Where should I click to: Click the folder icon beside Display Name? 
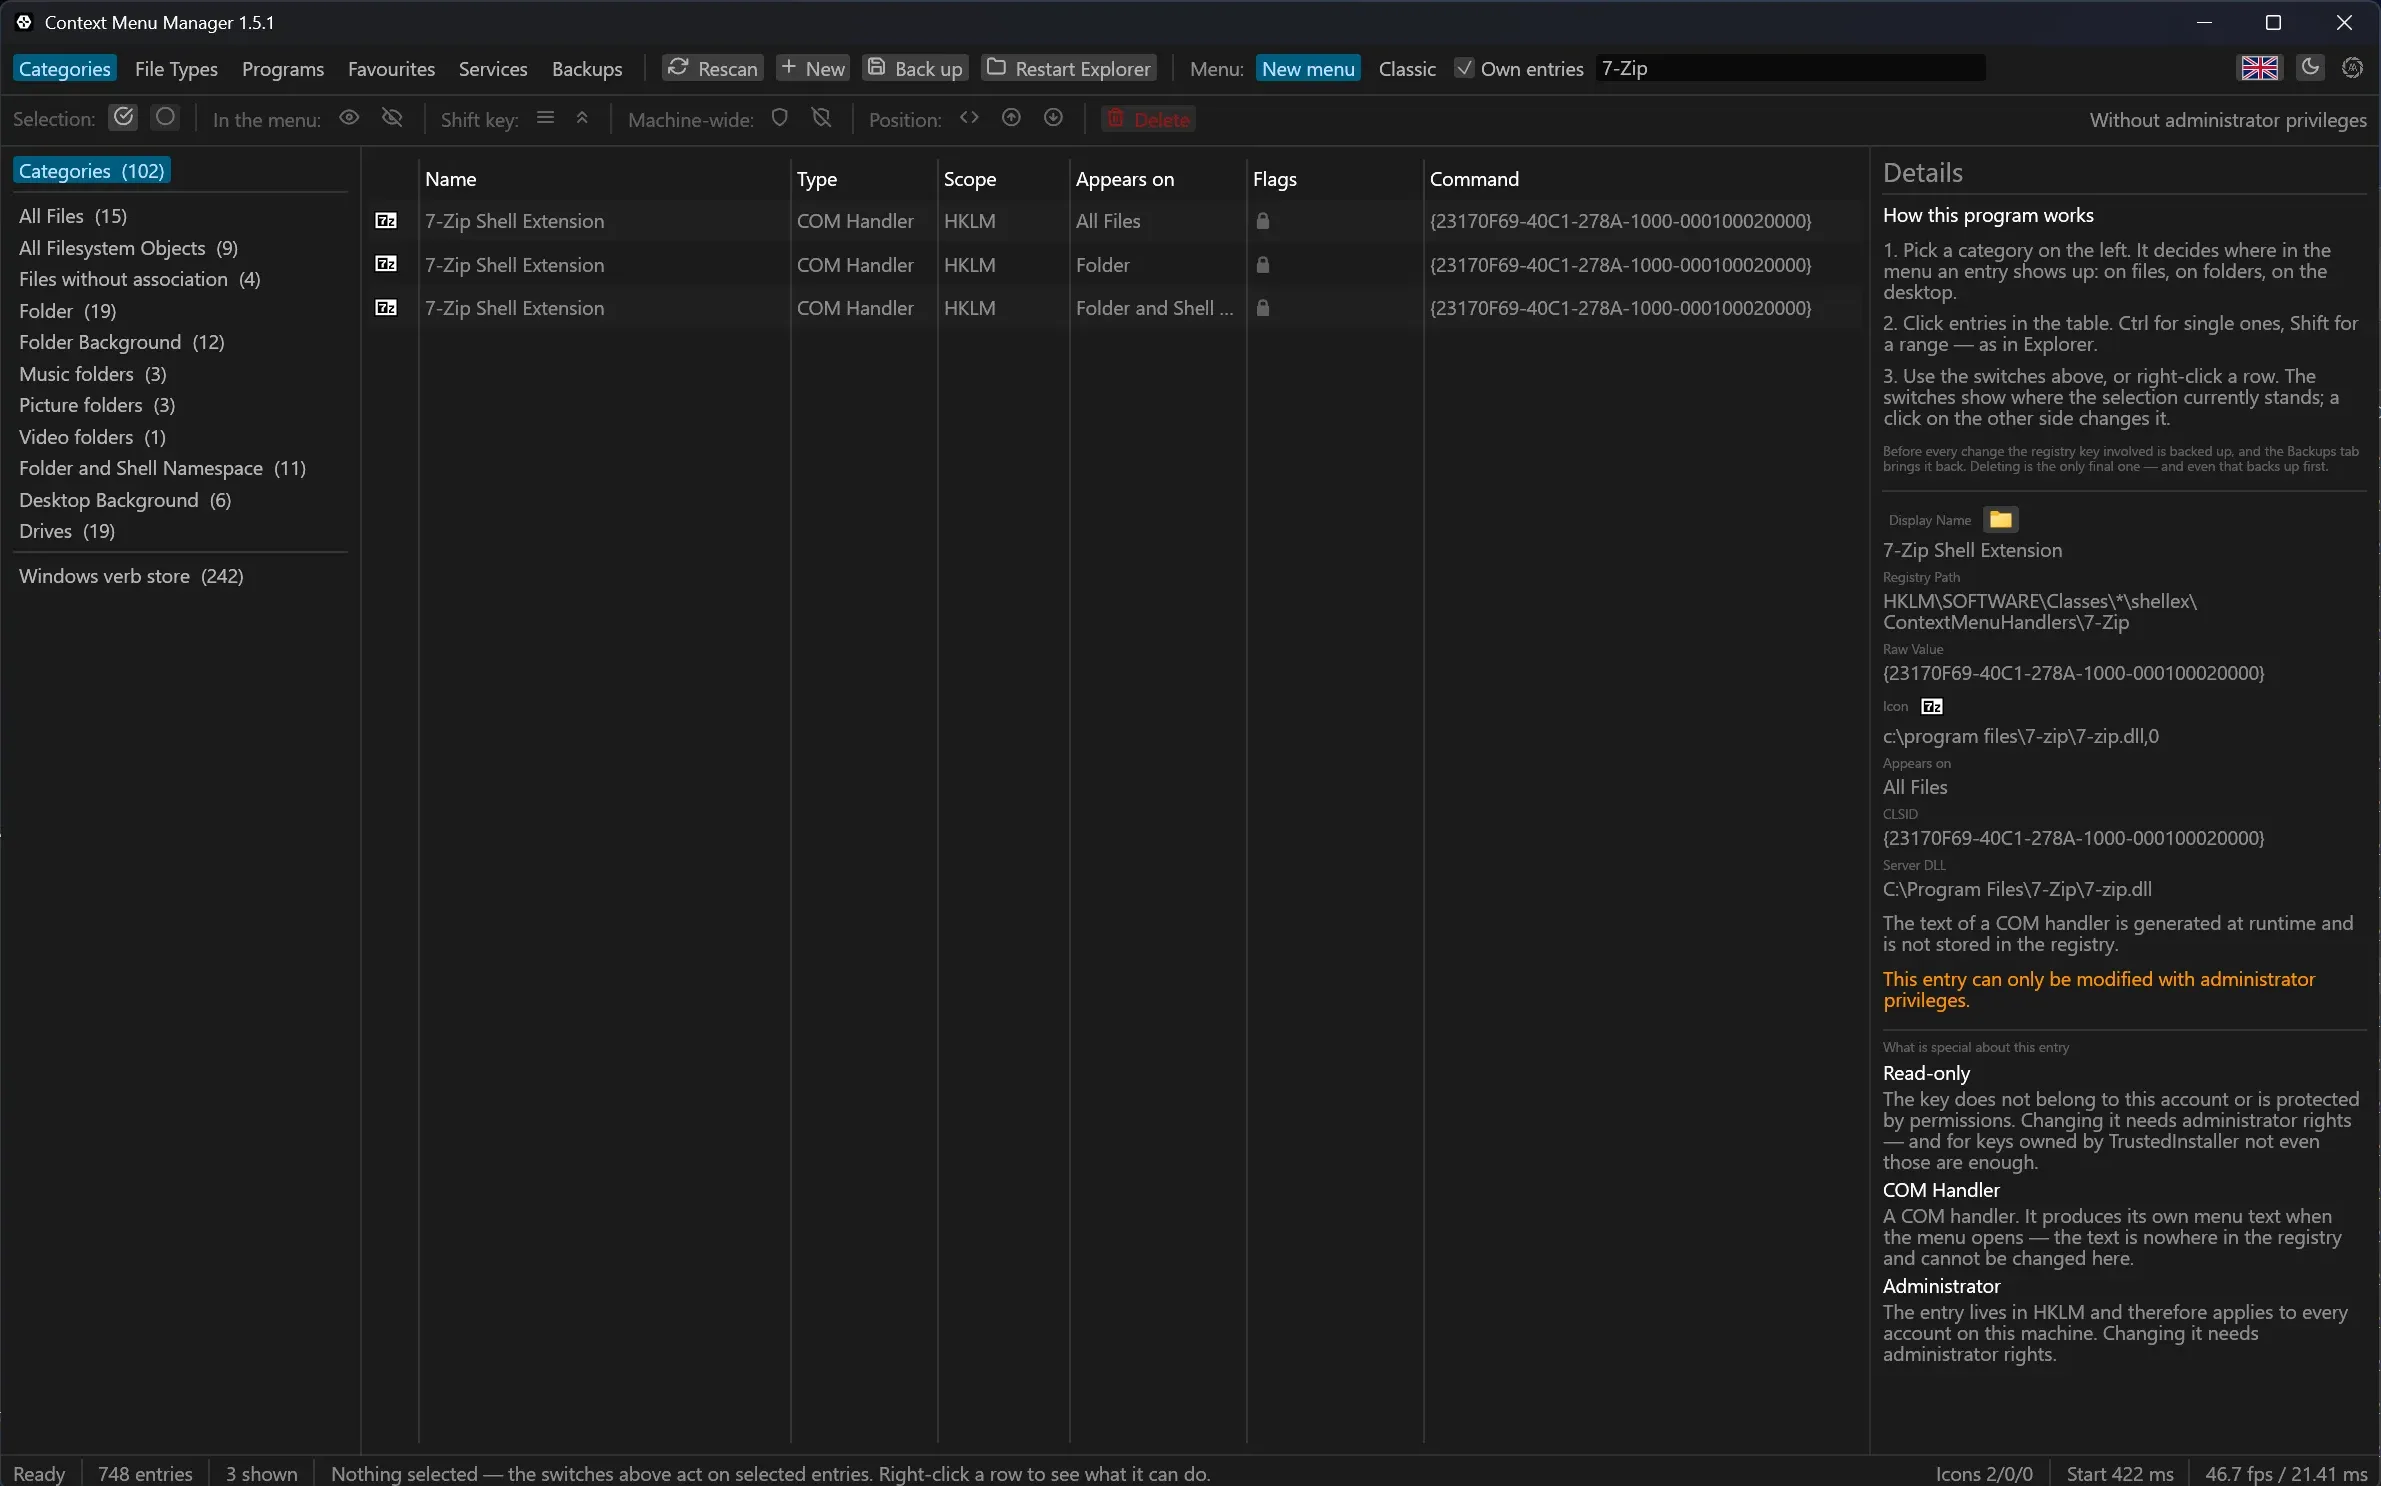click(2000, 519)
